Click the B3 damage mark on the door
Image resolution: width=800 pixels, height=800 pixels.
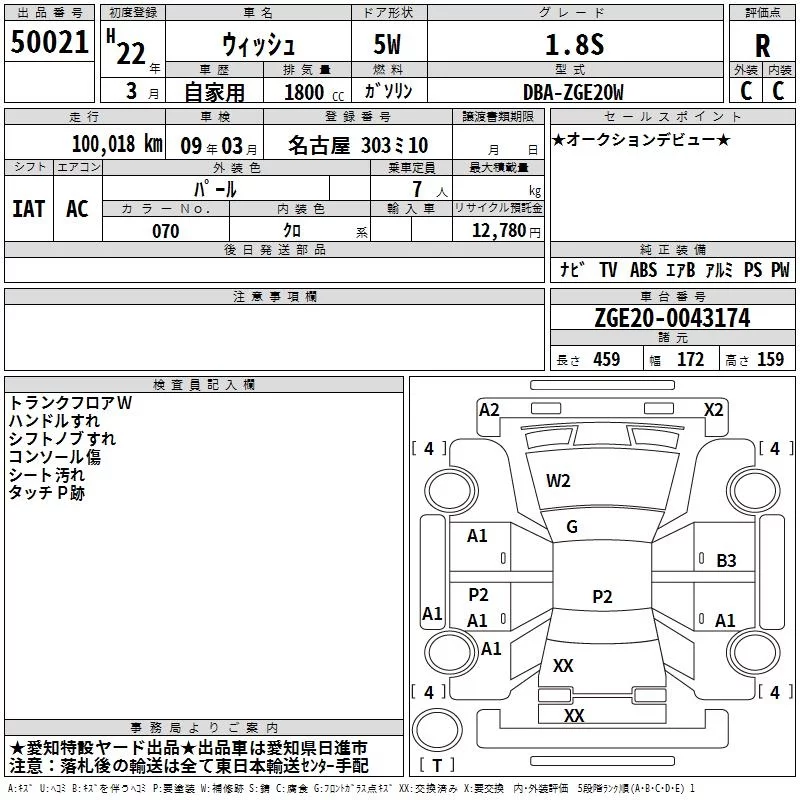(727, 561)
